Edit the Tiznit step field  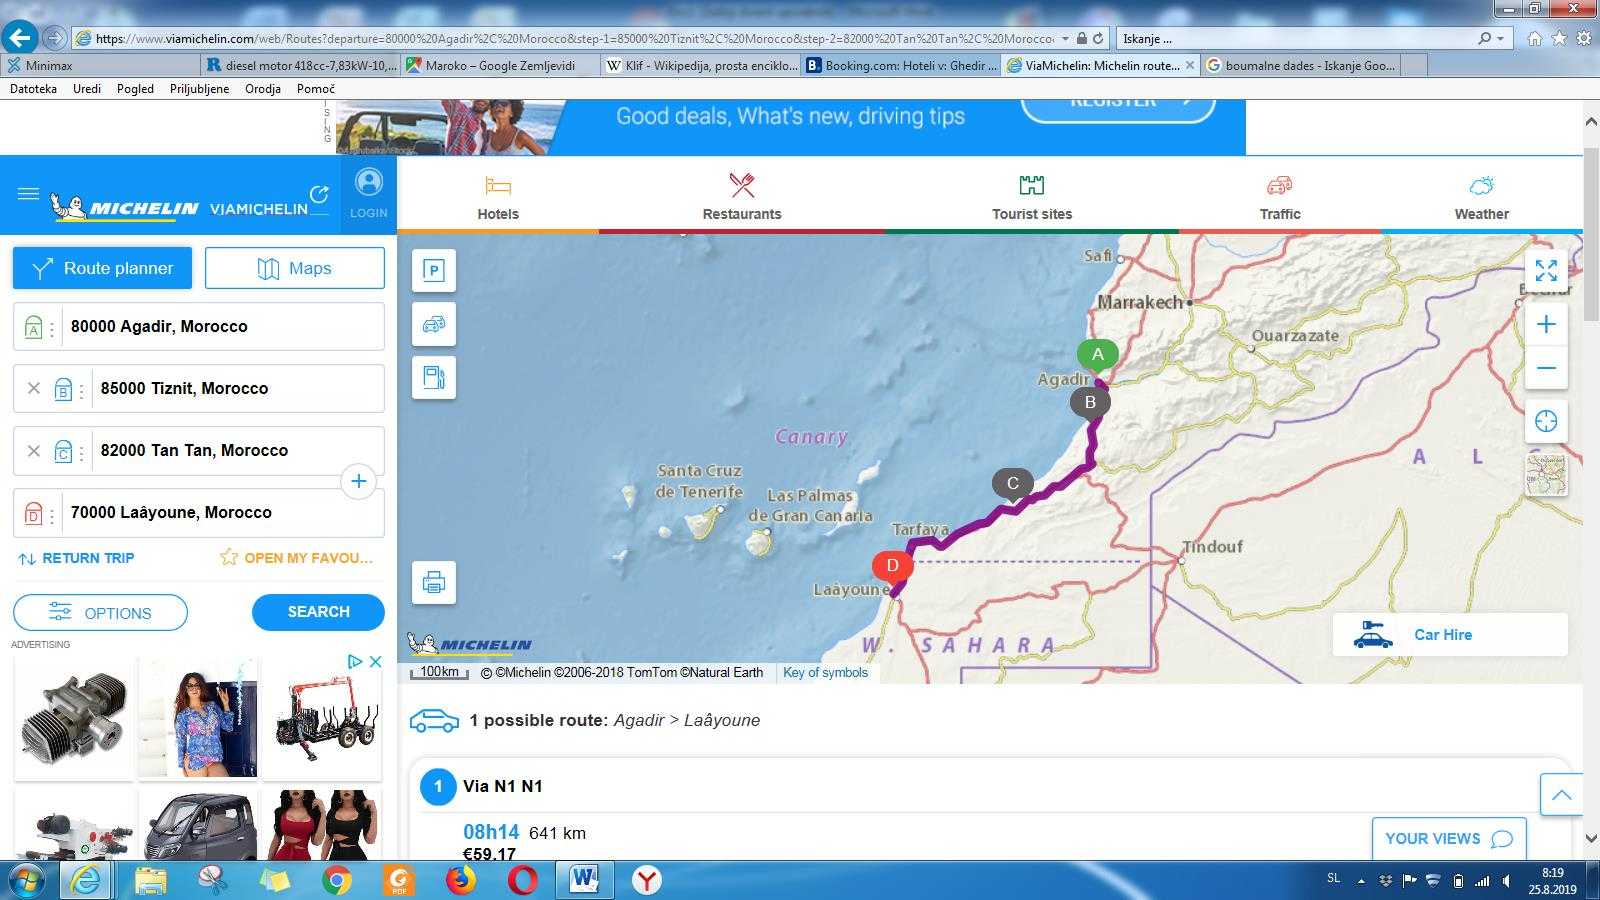click(237, 388)
